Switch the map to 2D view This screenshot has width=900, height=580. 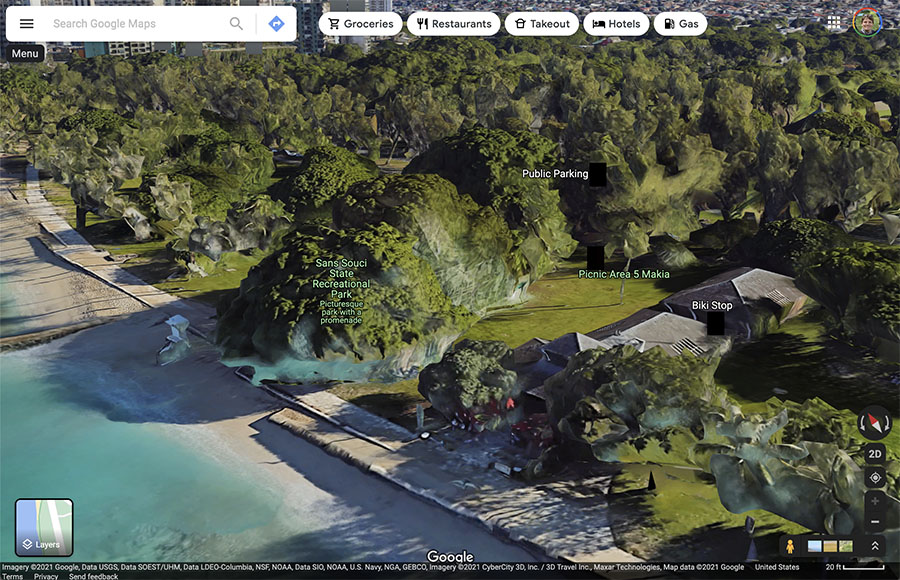coord(875,454)
